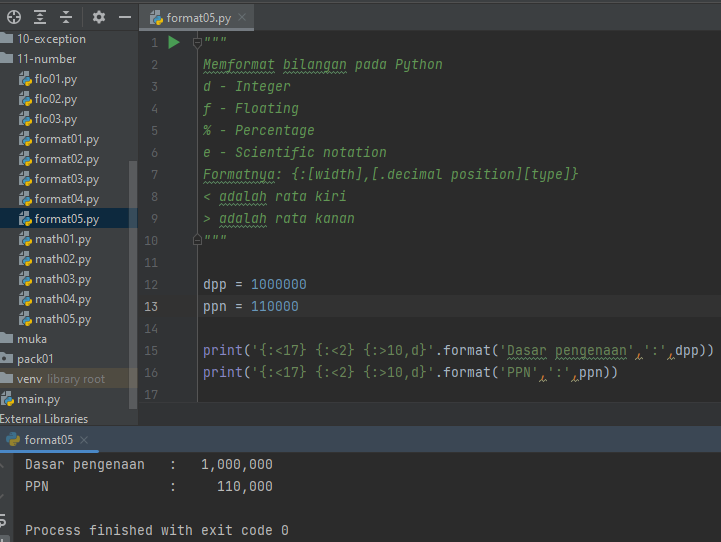Click 'Memformat bilangan pada Python' comment text
Screen dimensions: 721x542
coord(323,64)
